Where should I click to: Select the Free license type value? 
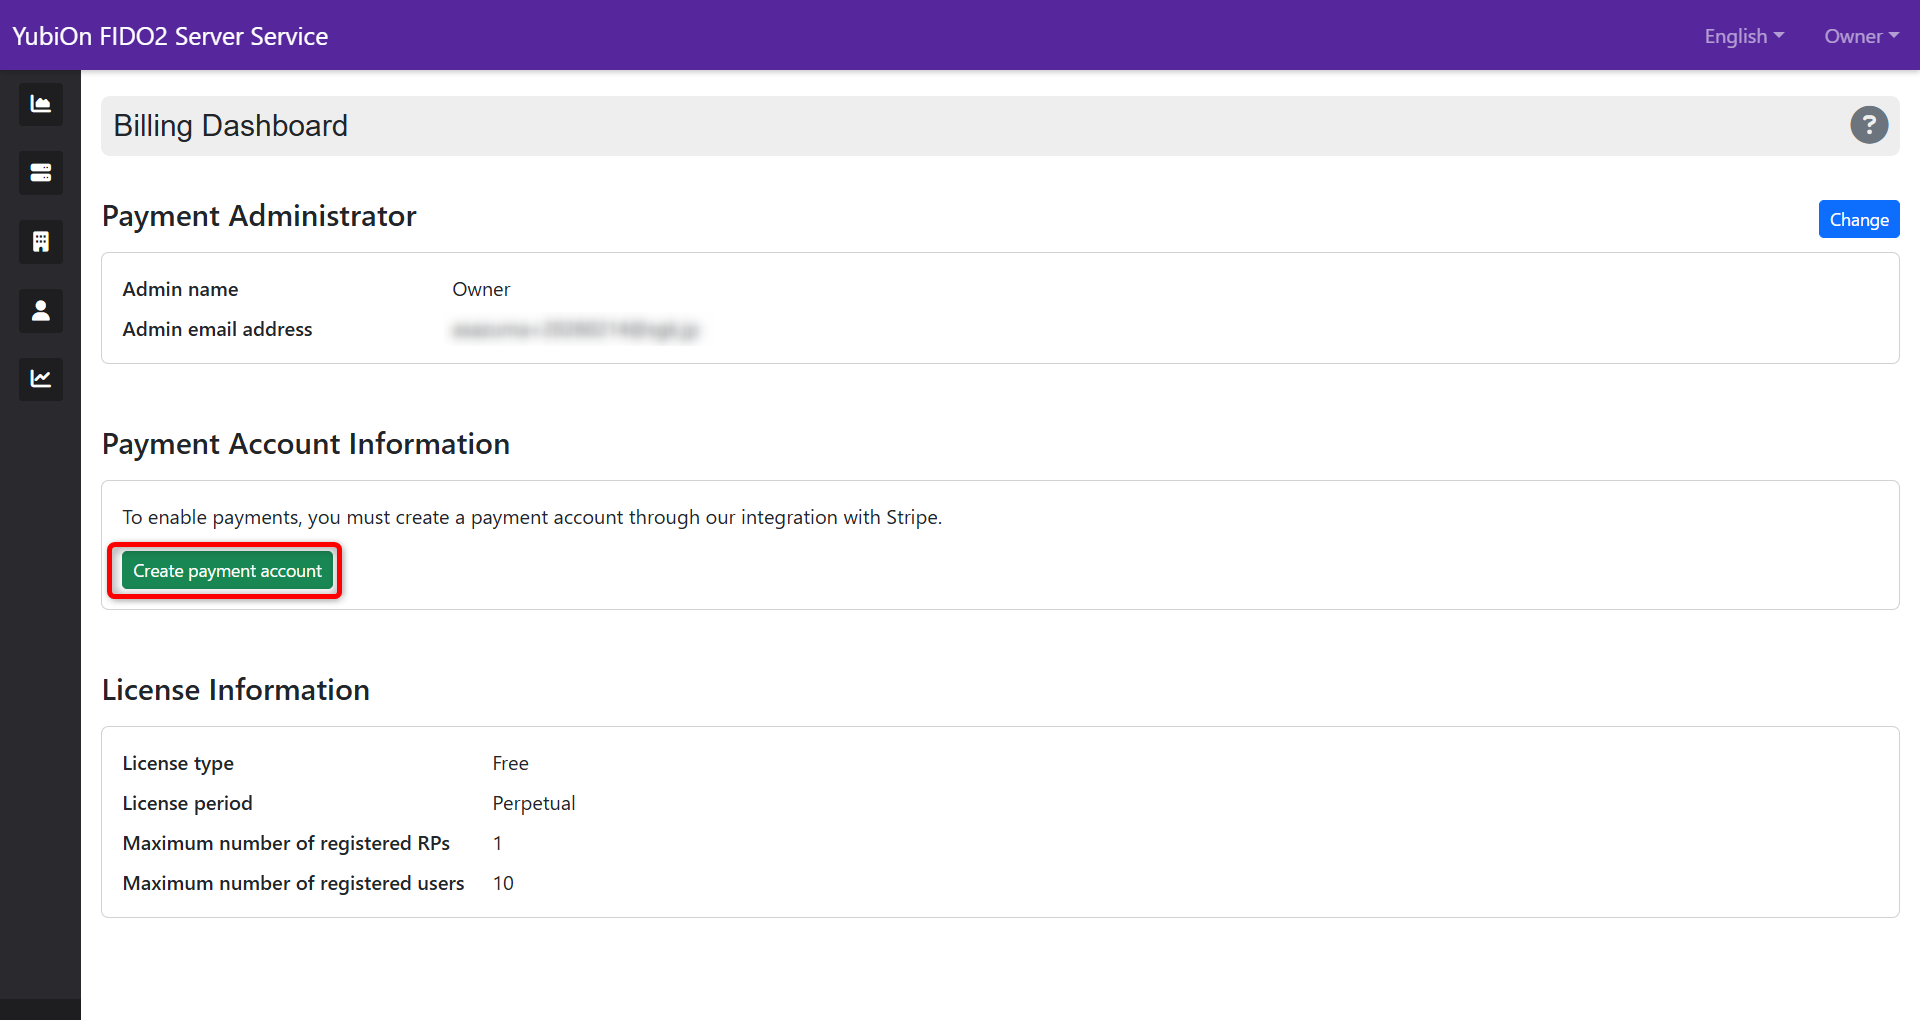tap(510, 762)
